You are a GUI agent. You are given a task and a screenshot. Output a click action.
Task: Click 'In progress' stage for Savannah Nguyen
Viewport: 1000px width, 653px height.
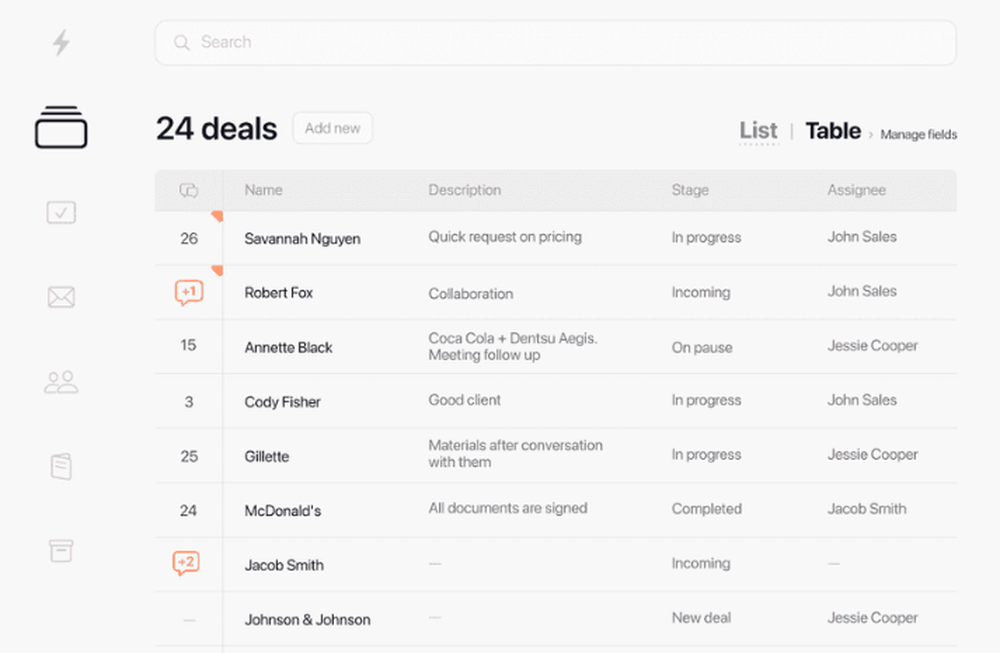[706, 238]
